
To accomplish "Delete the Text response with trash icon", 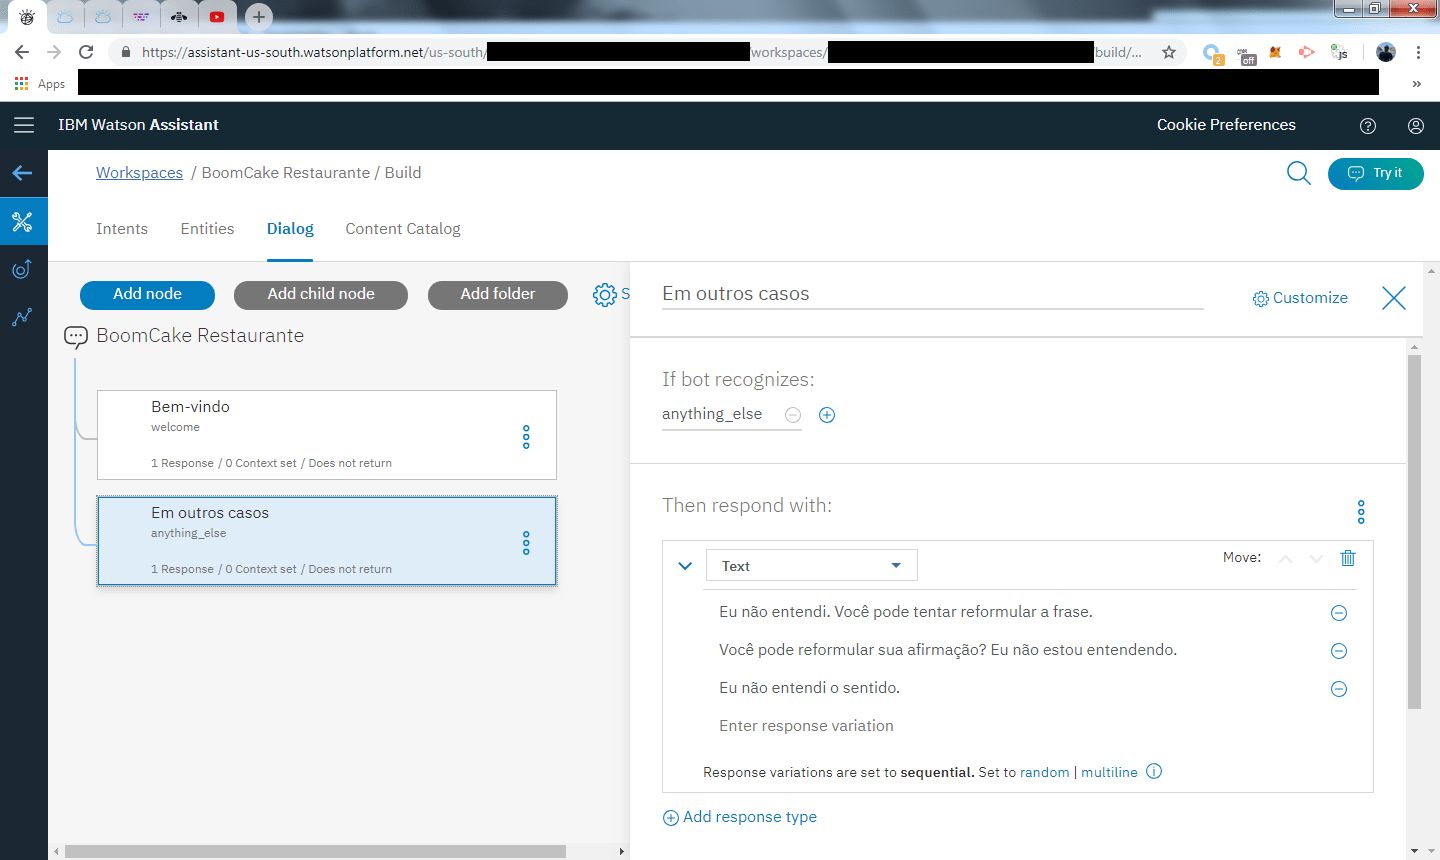I will [x=1348, y=558].
